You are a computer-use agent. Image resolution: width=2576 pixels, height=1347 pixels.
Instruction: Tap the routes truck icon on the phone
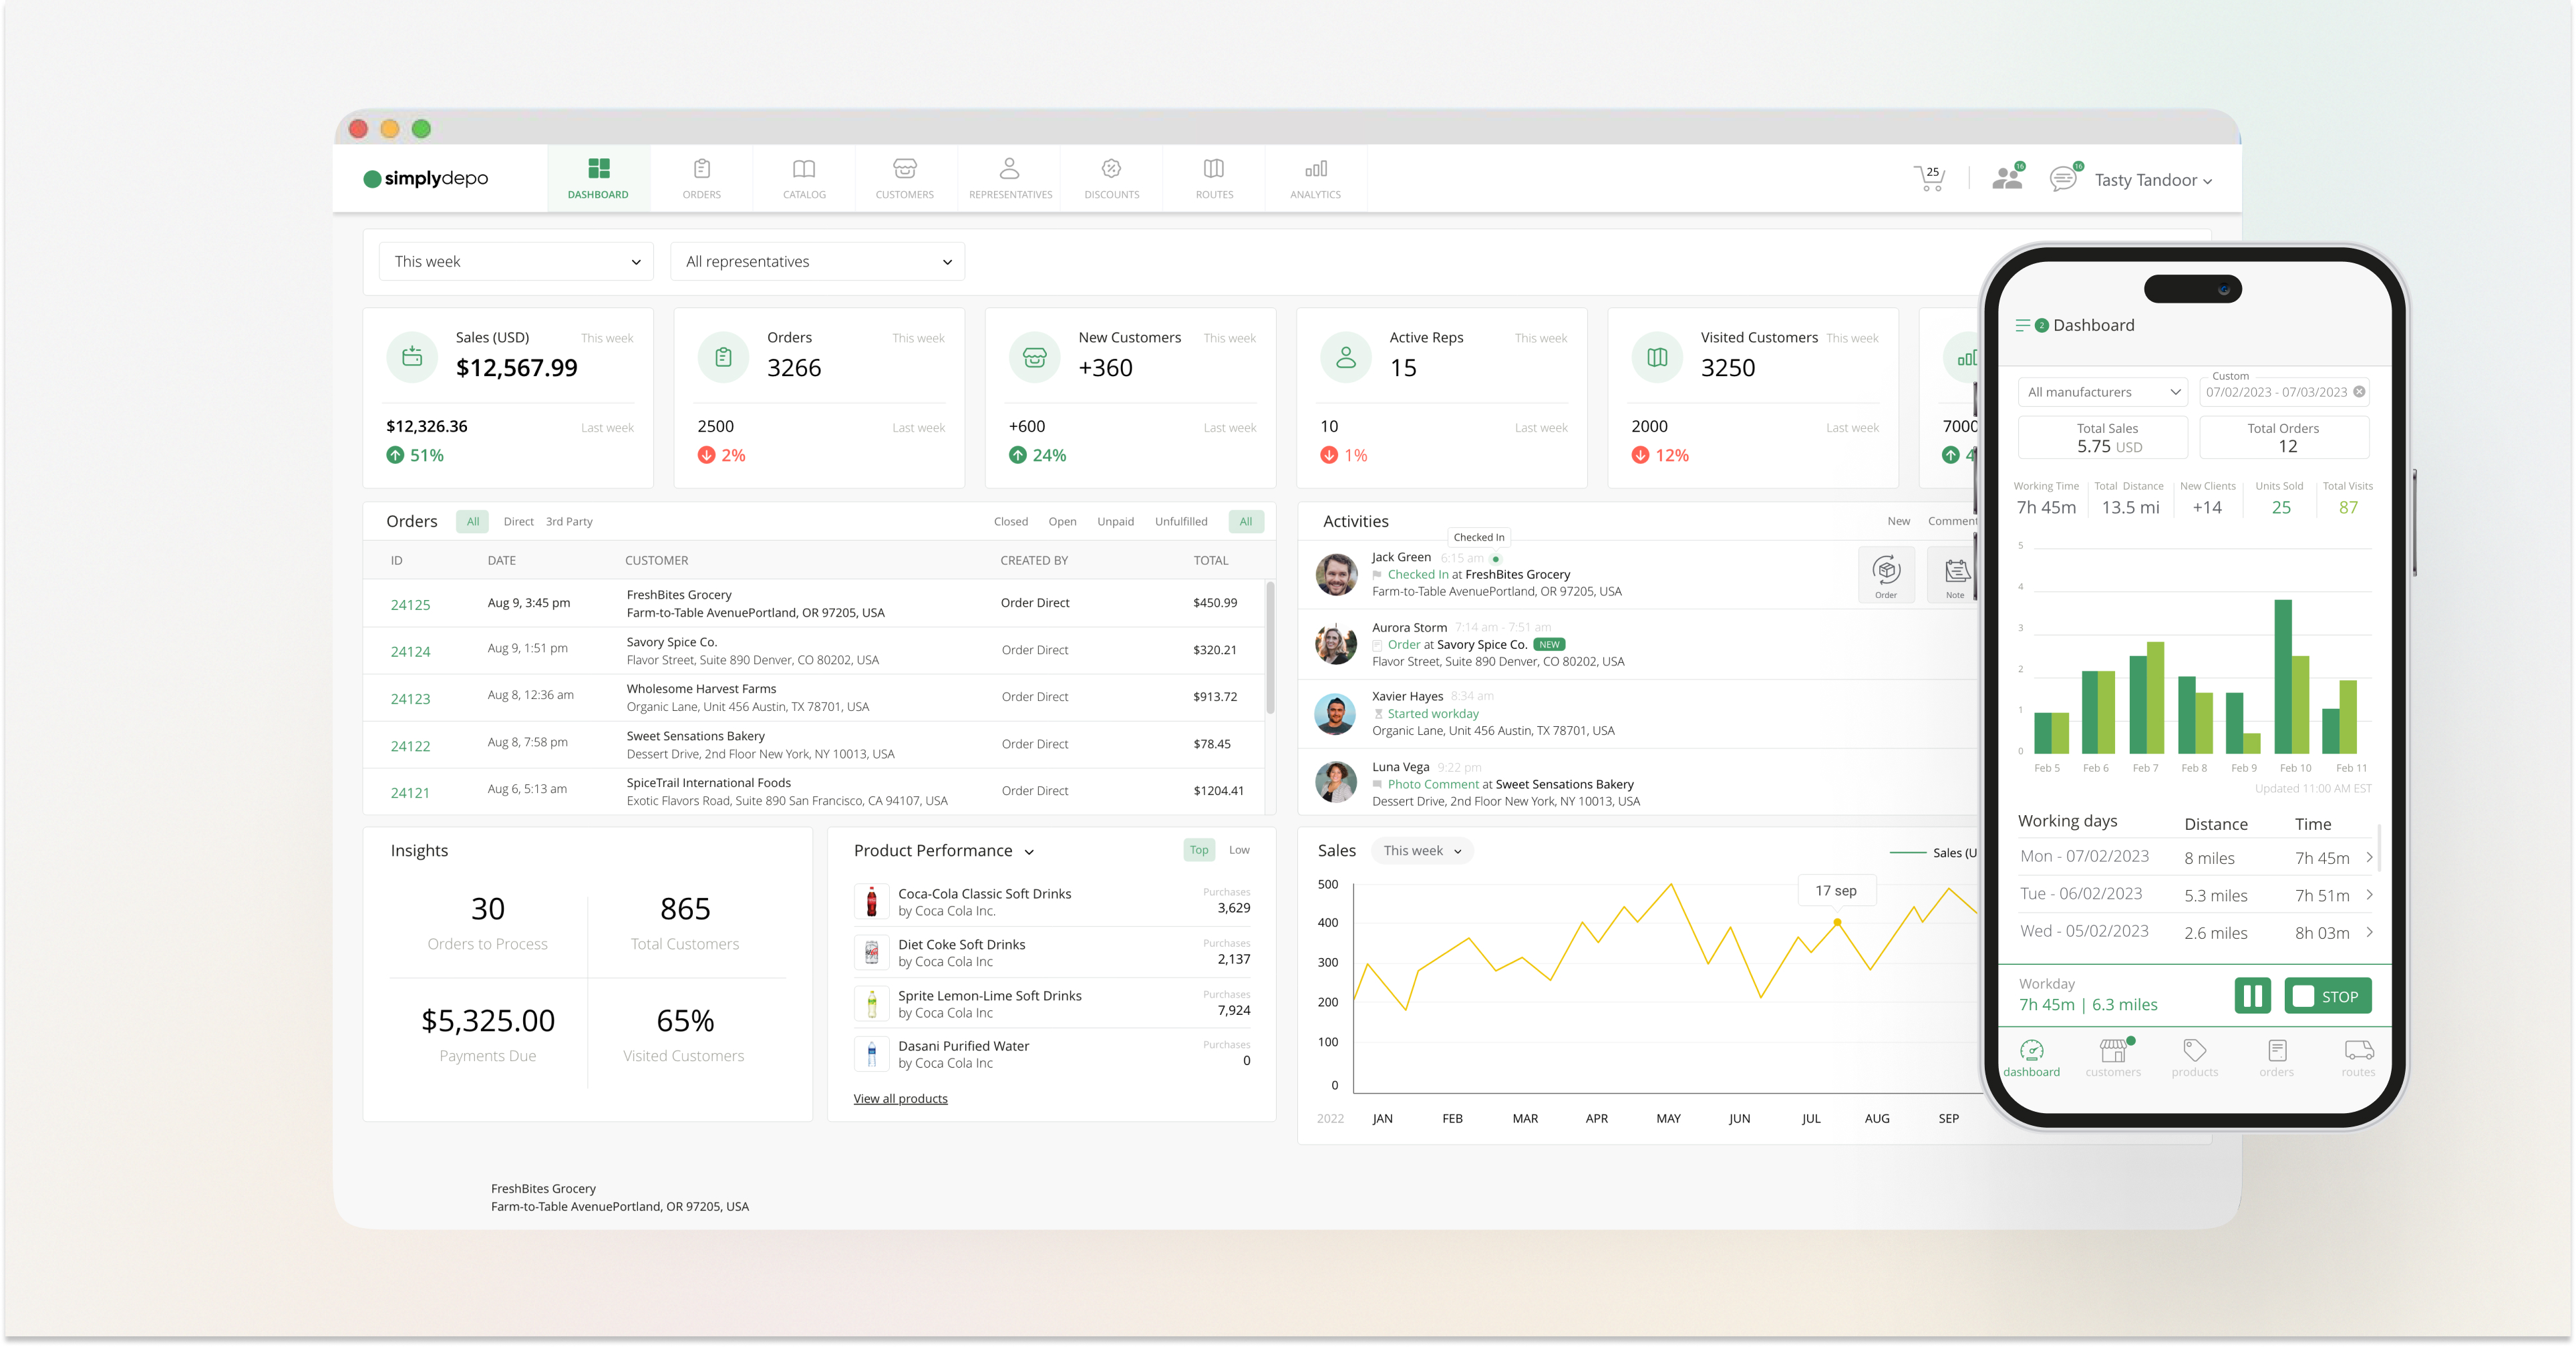pyautogui.click(x=2358, y=1058)
